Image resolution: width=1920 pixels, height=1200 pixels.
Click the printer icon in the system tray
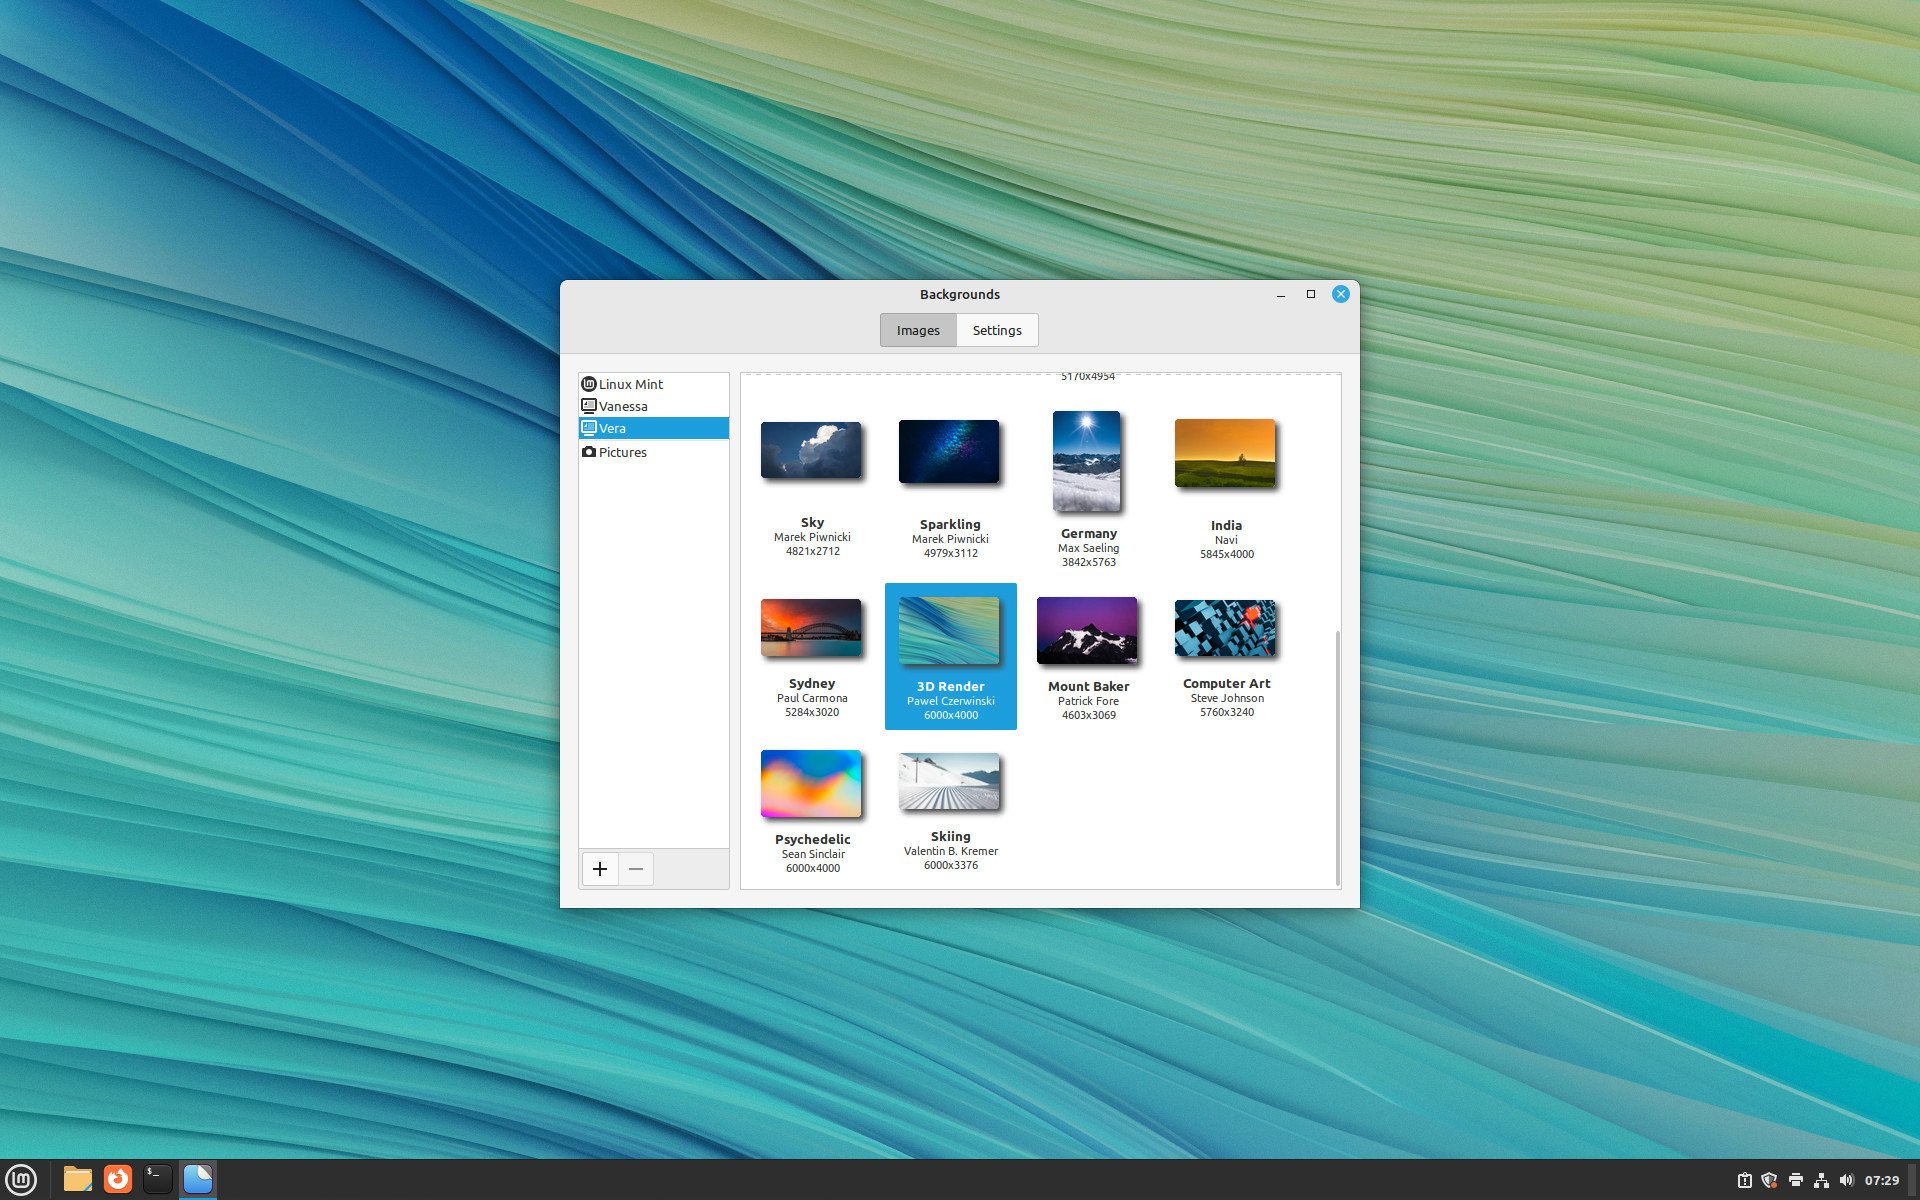pyautogui.click(x=1796, y=1178)
